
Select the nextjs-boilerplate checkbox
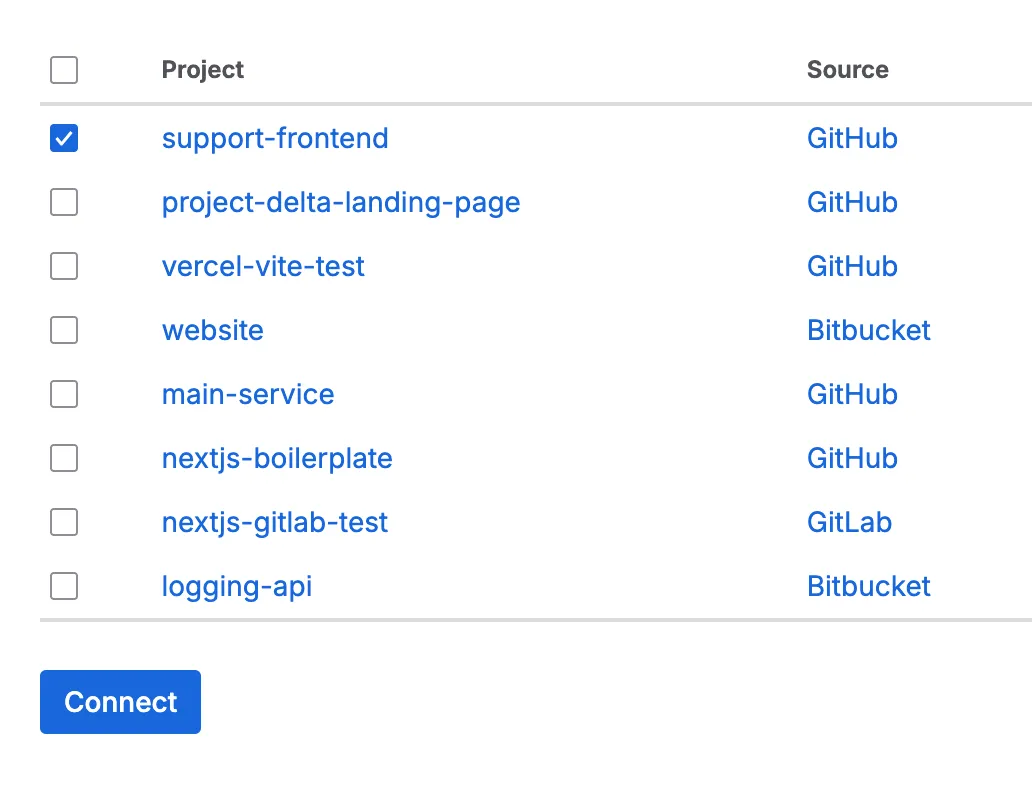[x=63, y=458]
